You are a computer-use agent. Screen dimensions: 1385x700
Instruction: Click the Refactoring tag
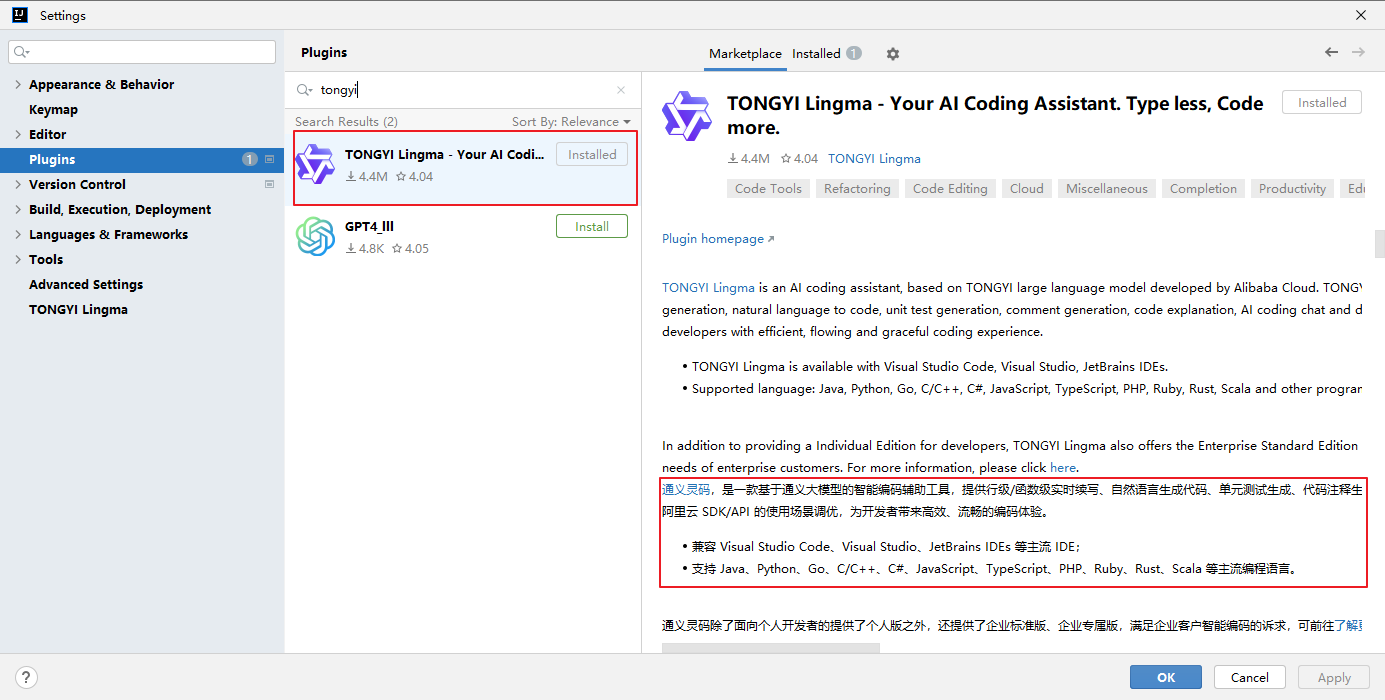click(x=857, y=189)
